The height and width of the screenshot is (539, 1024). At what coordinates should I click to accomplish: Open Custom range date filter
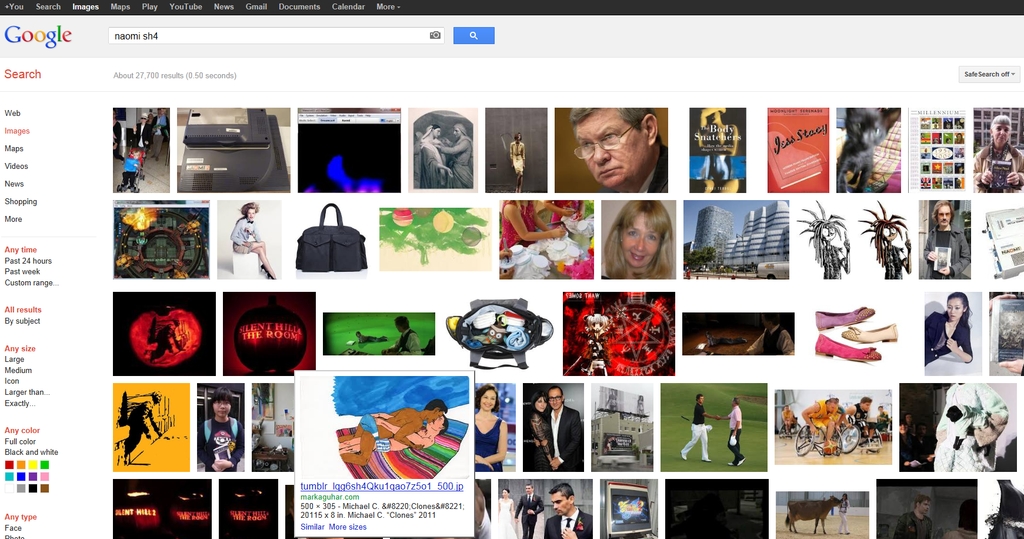31,283
